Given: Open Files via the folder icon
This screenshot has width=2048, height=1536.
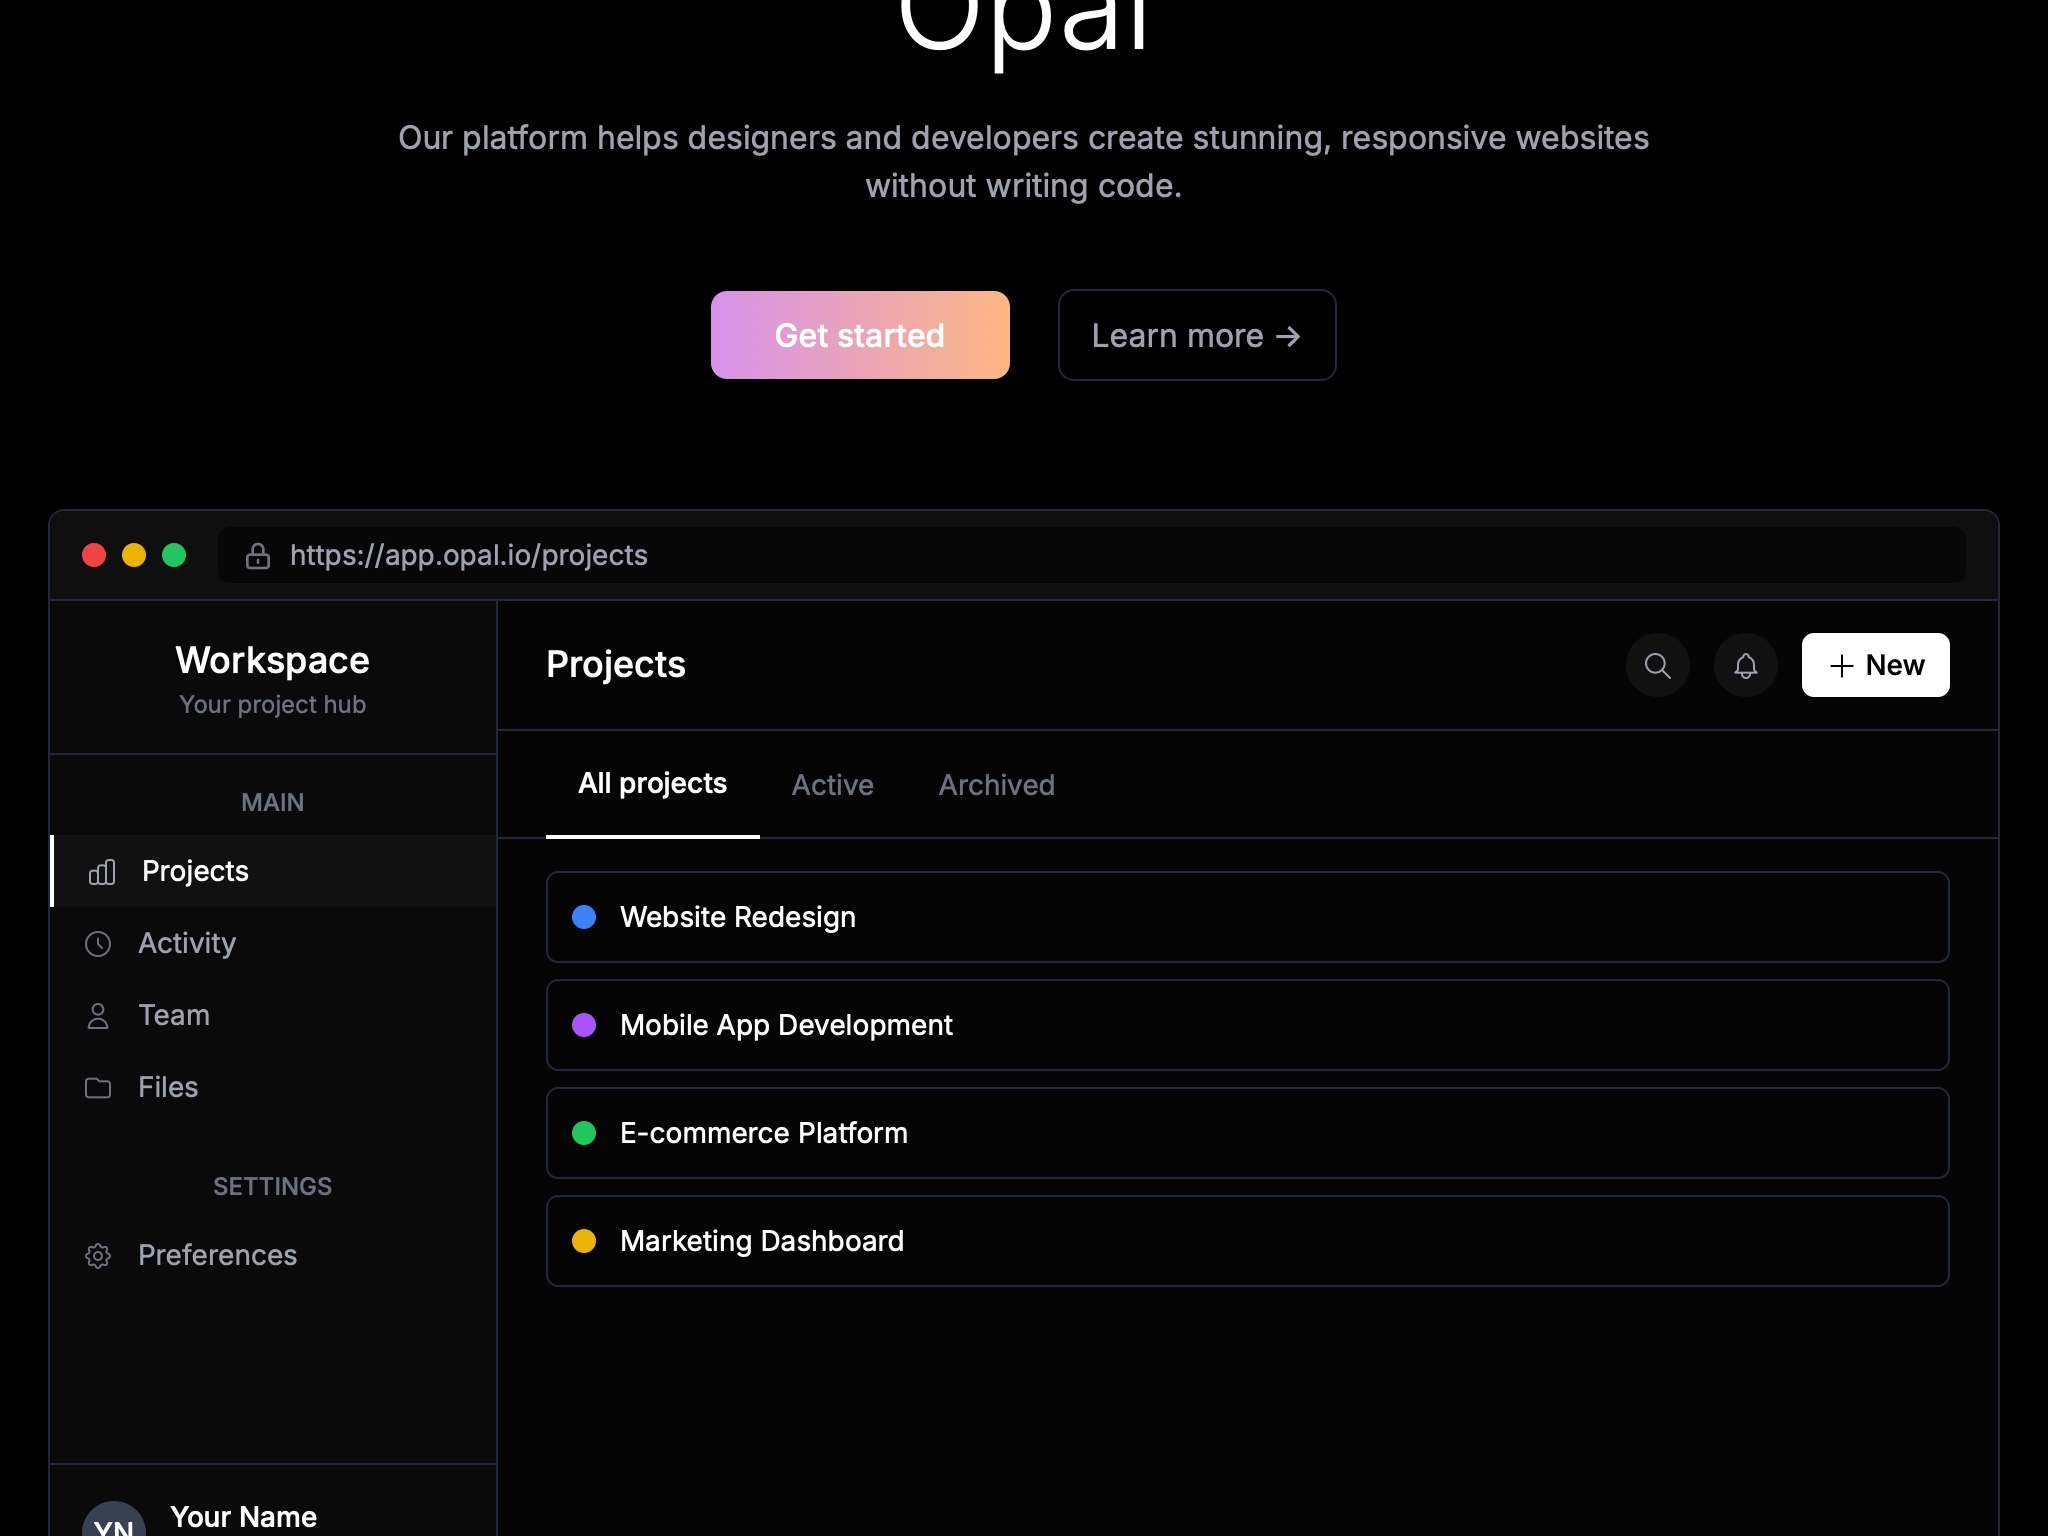Looking at the screenshot, I should [x=99, y=1087].
